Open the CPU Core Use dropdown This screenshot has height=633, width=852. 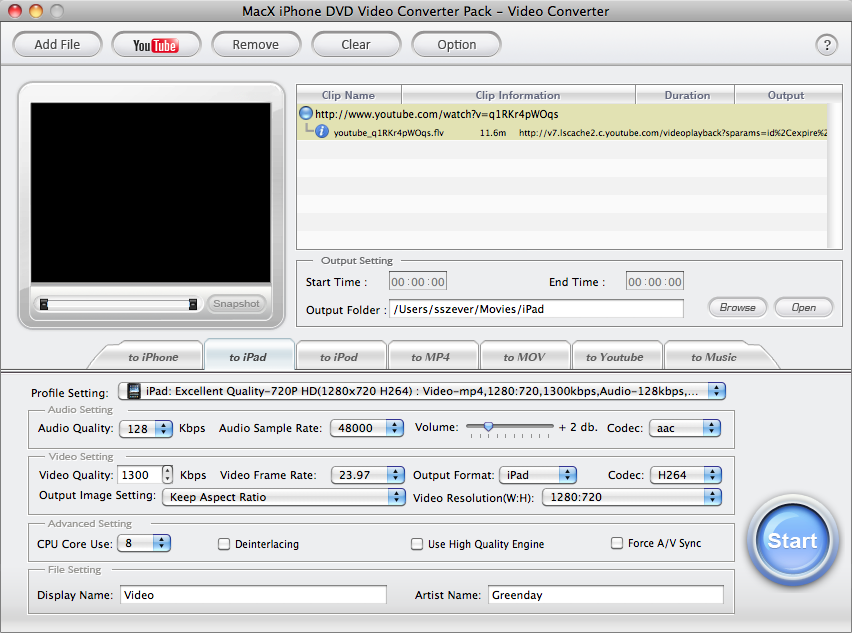(x=145, y=543)
